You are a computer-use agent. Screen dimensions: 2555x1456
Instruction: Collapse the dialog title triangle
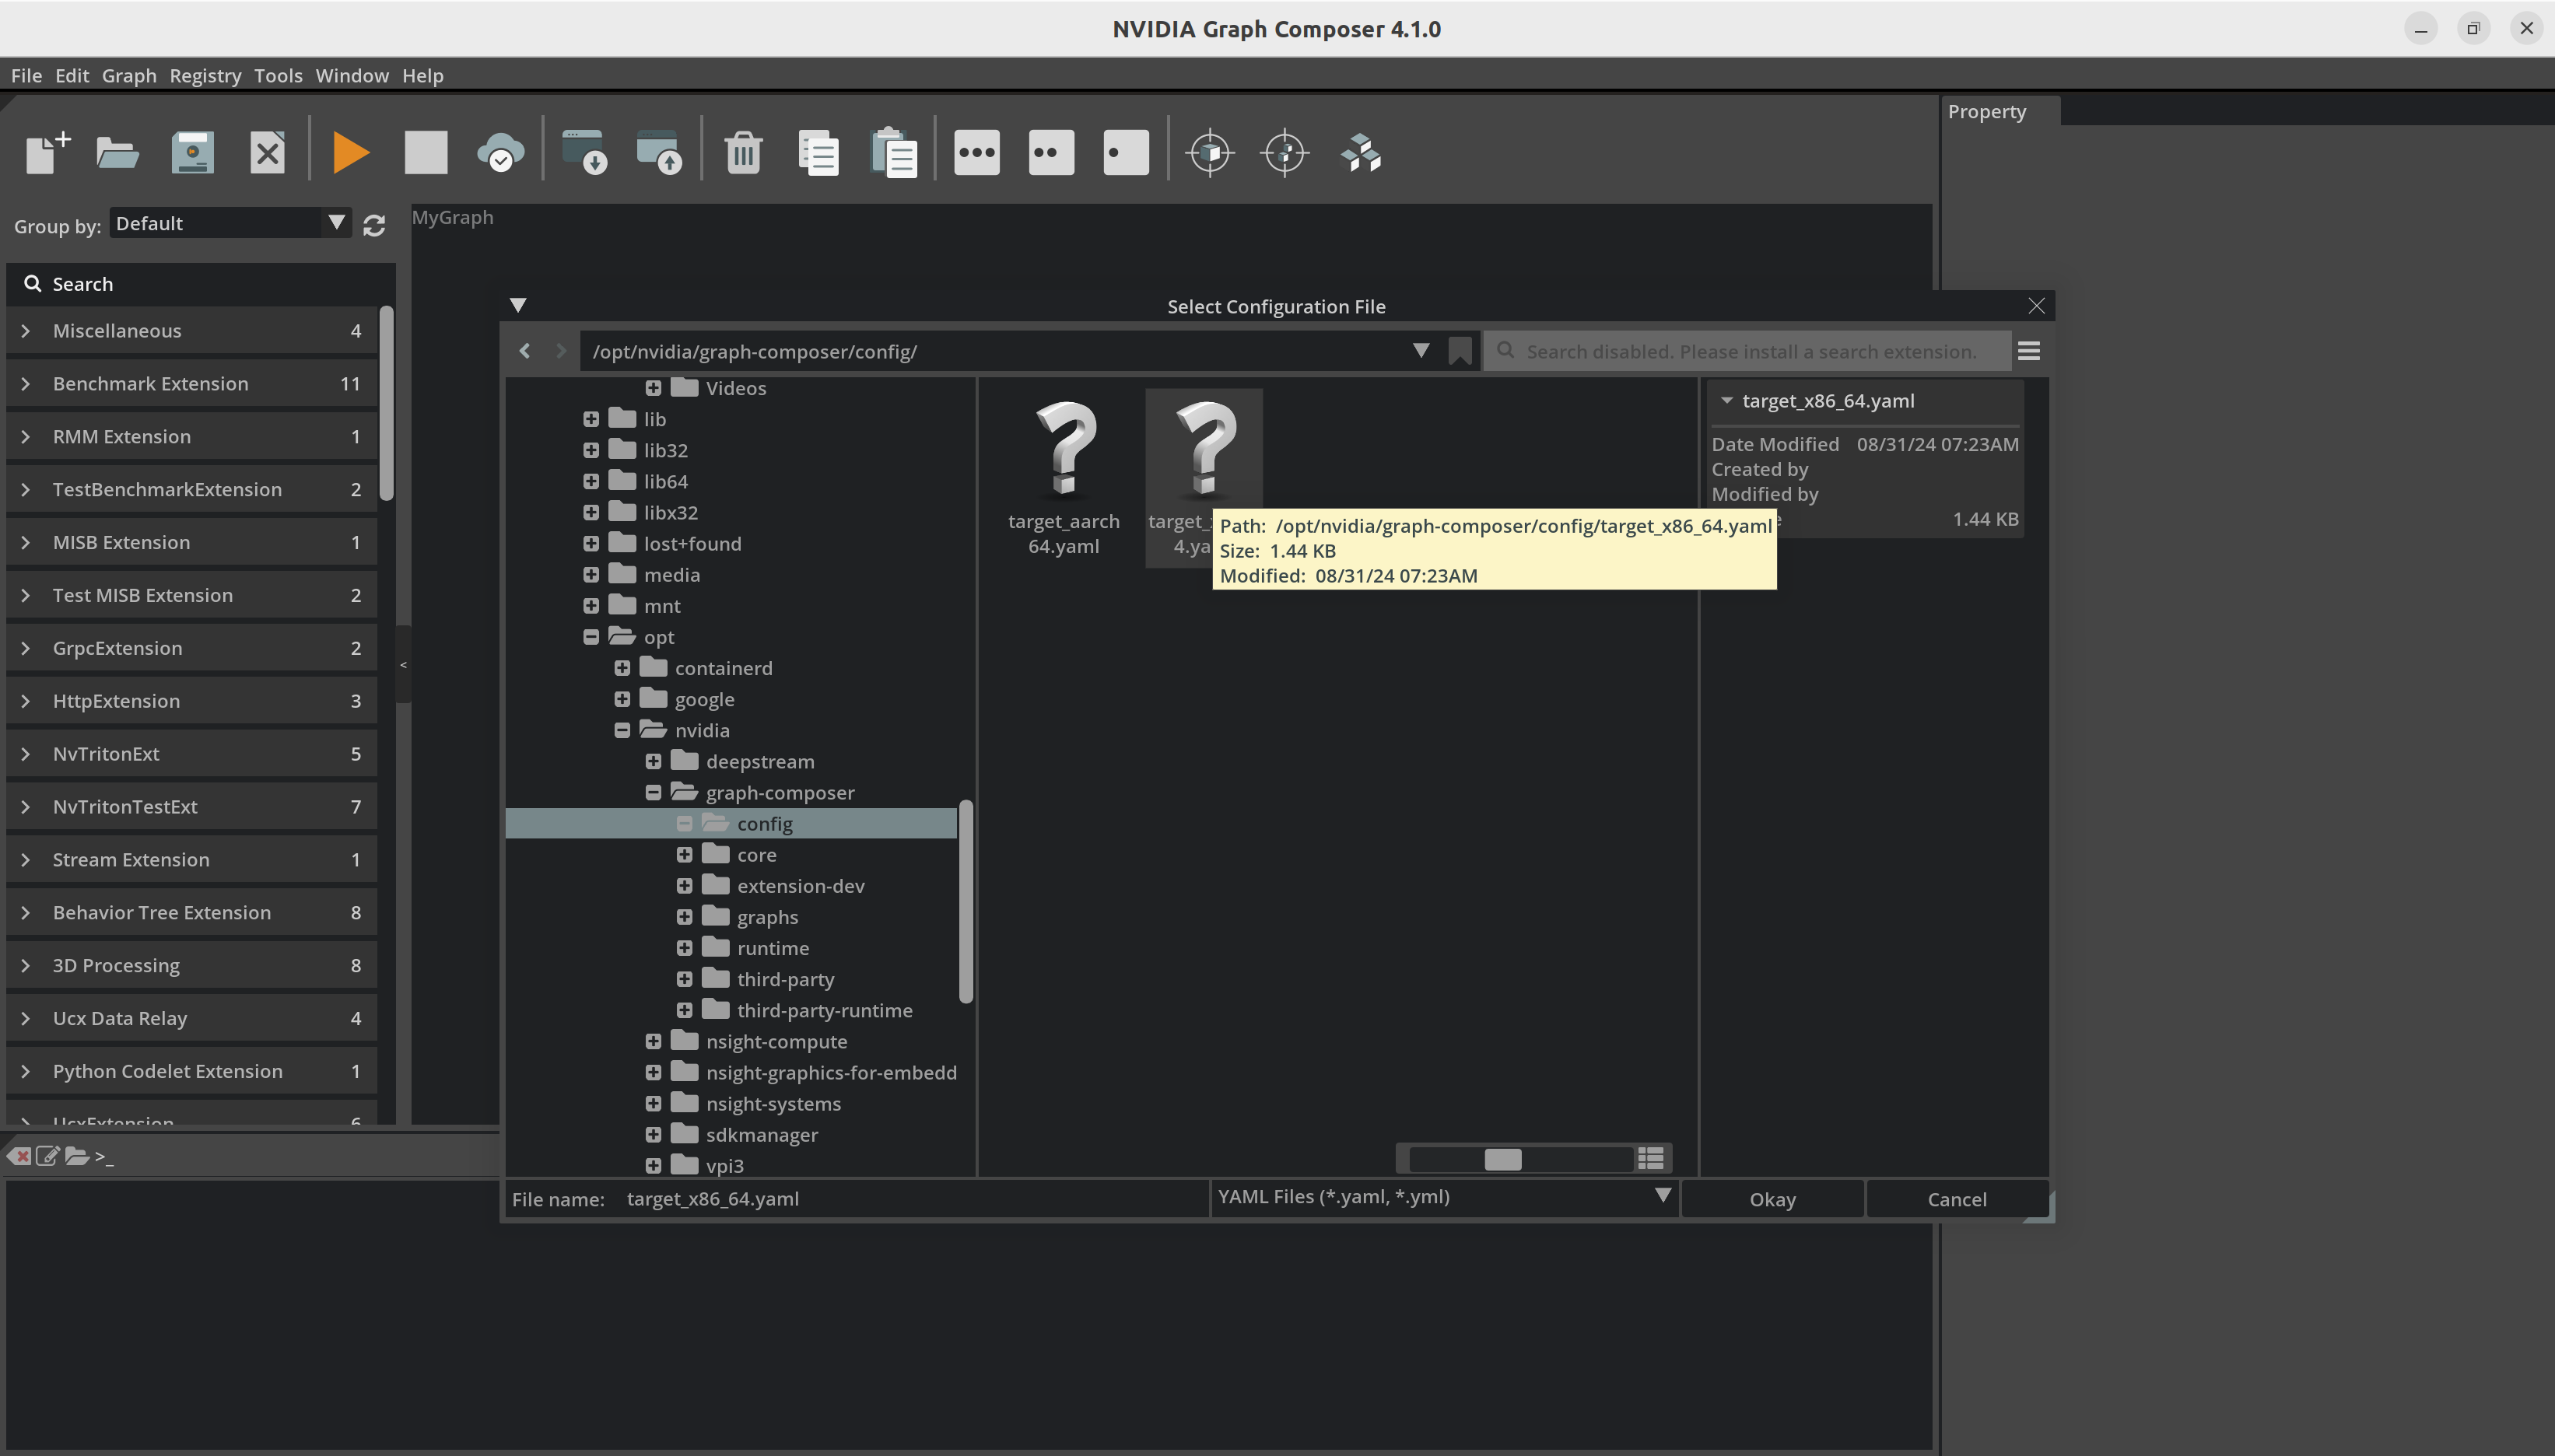tap(518, 305)
